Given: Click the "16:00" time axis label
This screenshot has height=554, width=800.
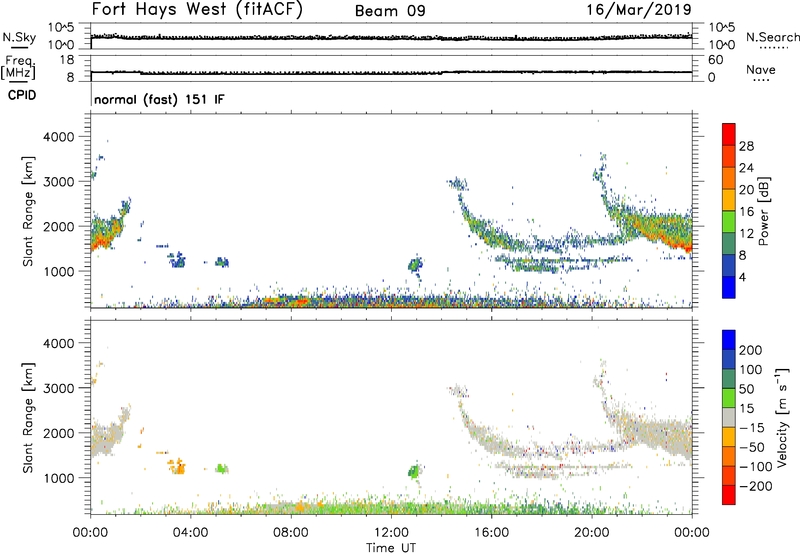Looking at the screenshot, I should (491, 533).
